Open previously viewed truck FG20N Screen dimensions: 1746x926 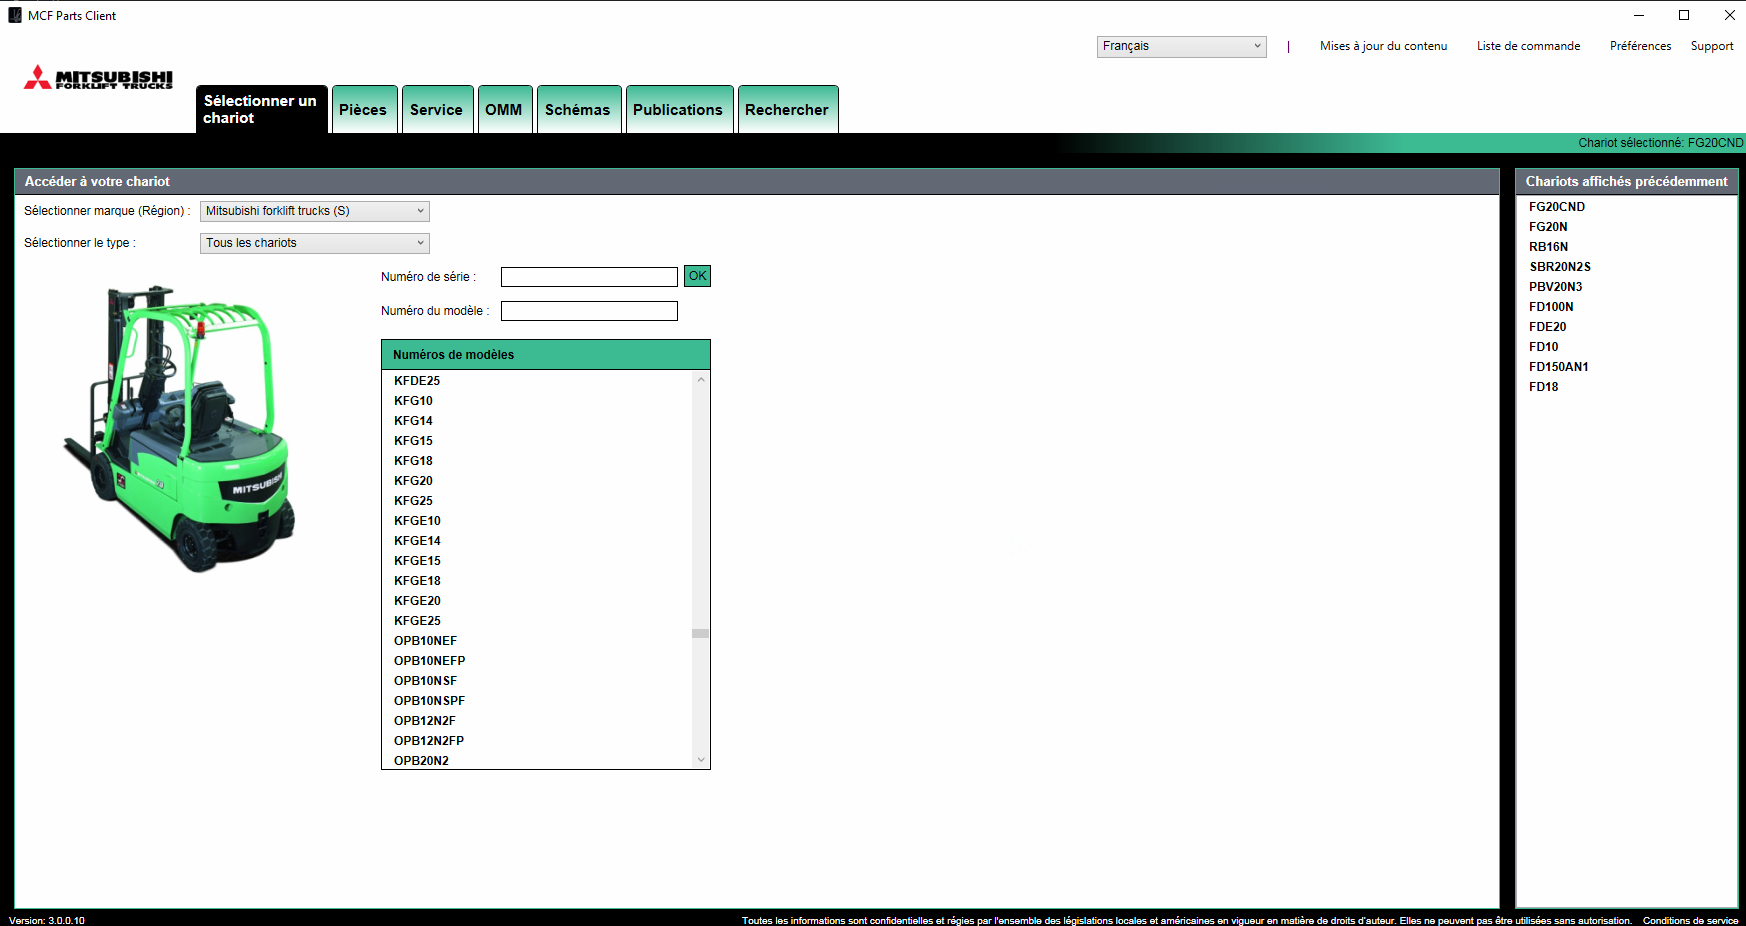(x=1548, y=227)
